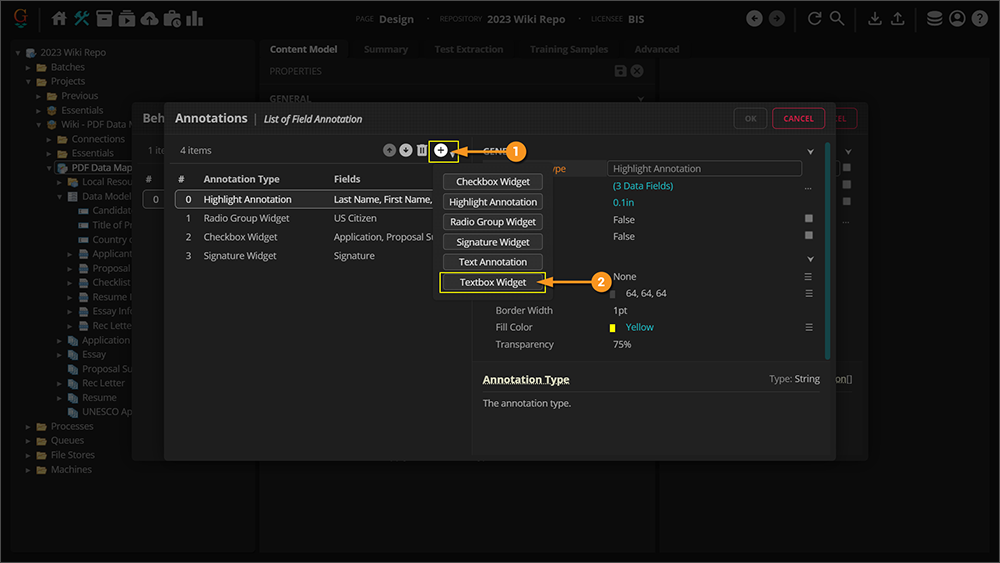The height and width of the screenshot is (563, 1000).
Task: Open the Design wrench tools icon
Action: click(83, 18)
